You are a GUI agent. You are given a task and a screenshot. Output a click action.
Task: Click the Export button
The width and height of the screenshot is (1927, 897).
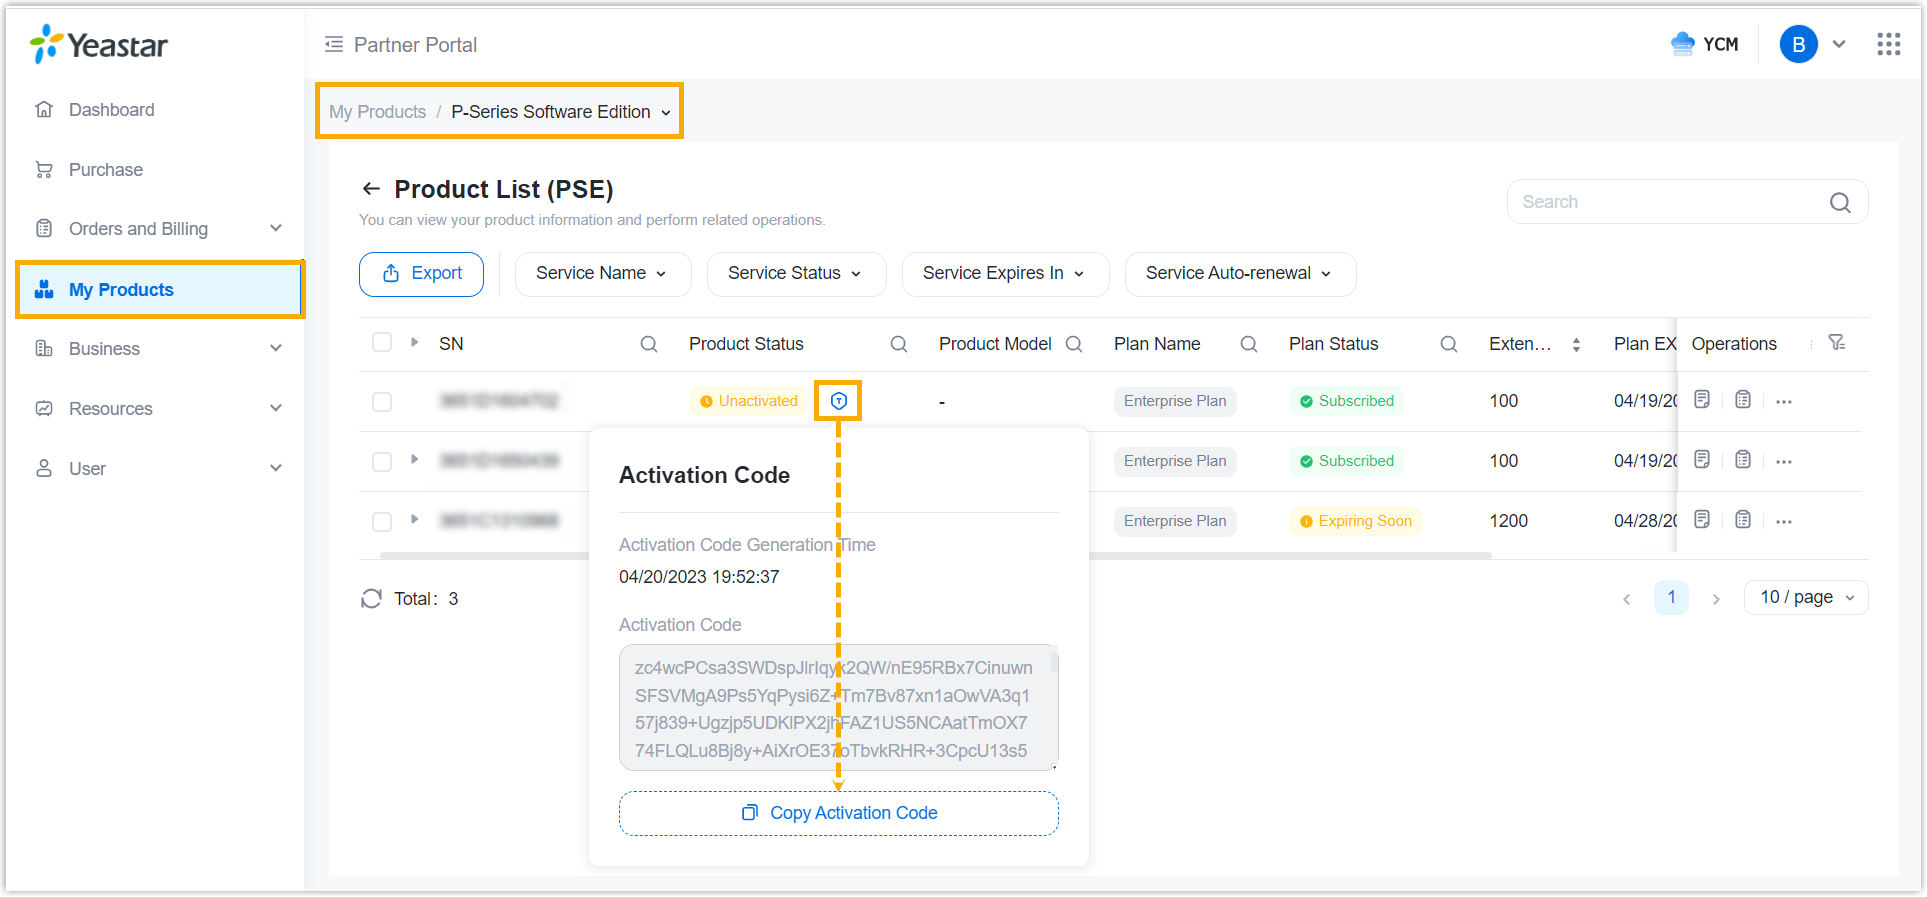tap(421, 274)
